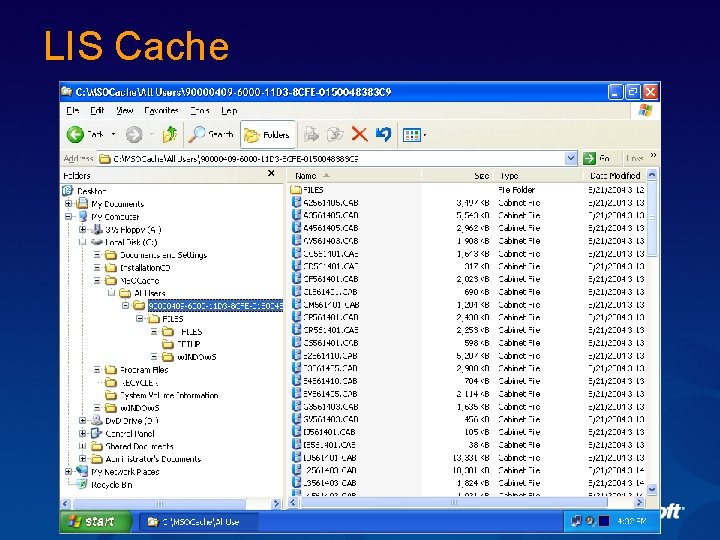720x540 pixels.
Task: Select All Users folder in tree
Action: [x=150, y=293]
